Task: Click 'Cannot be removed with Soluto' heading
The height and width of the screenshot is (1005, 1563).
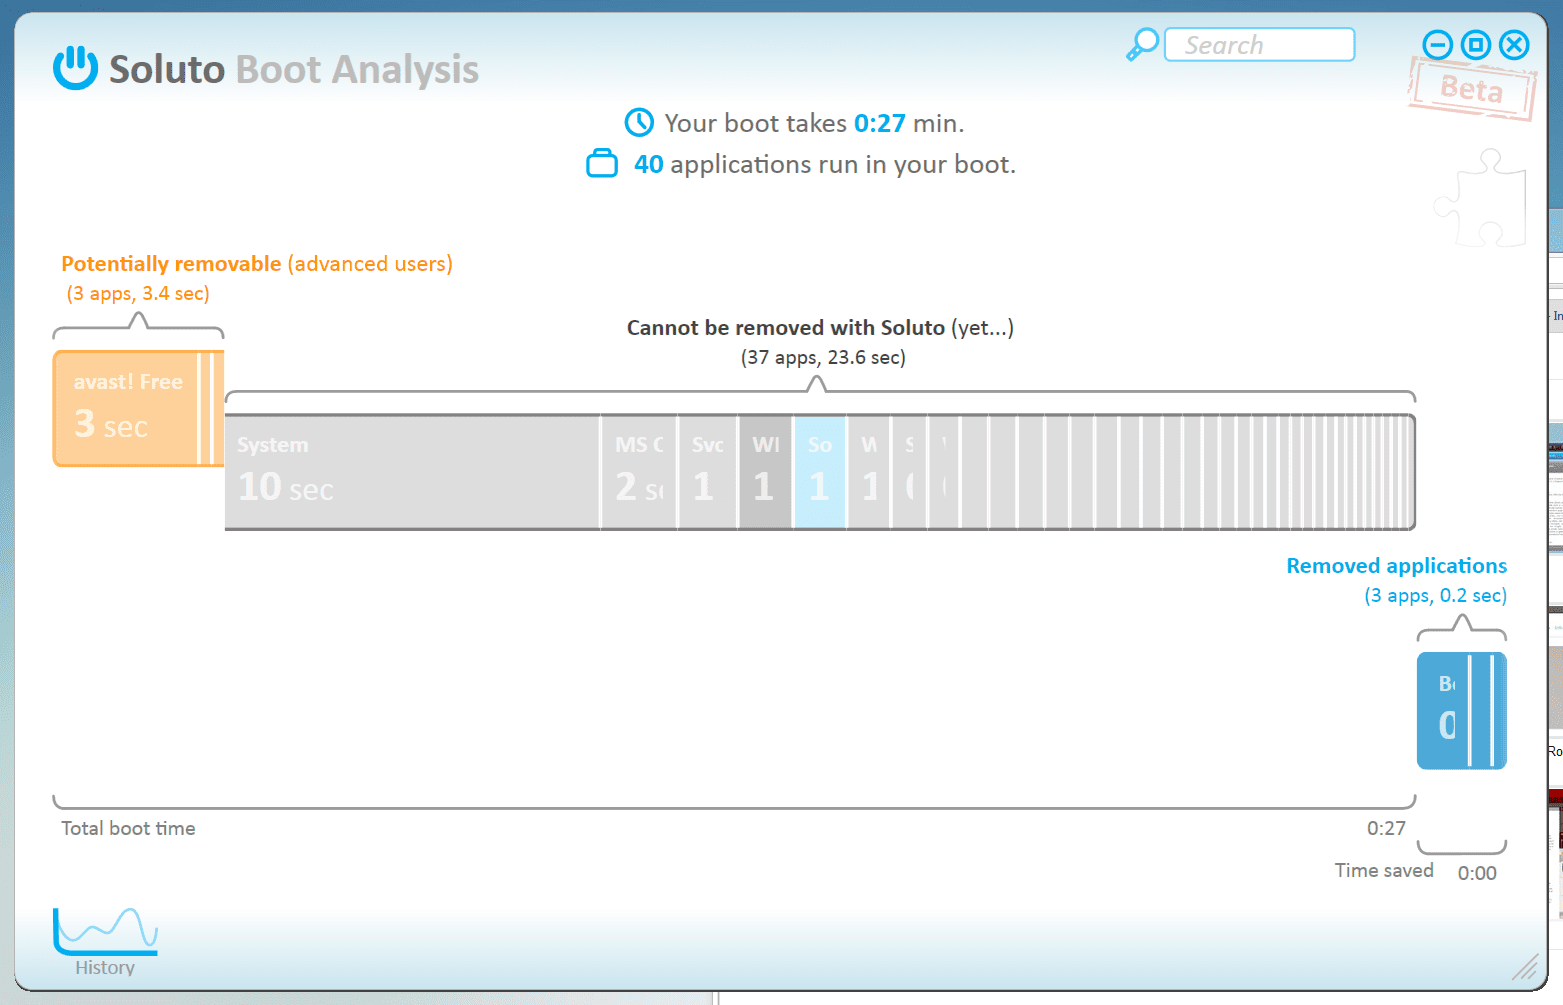Action: [x=786, y=328]
